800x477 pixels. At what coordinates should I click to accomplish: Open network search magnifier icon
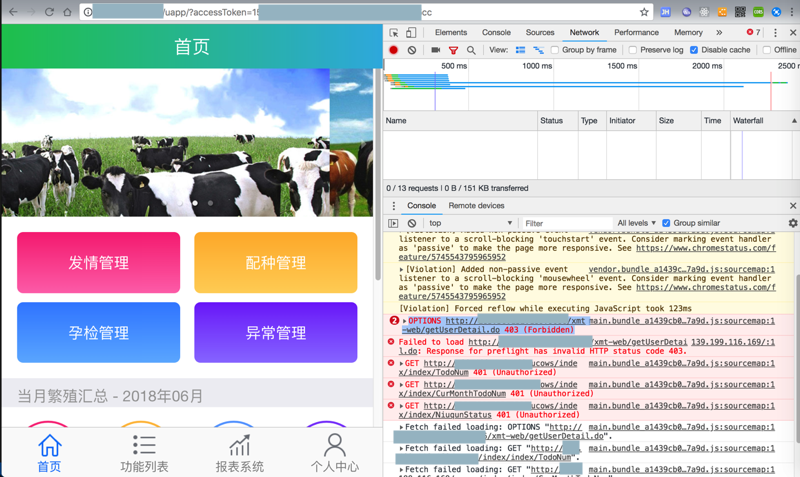(471, 50)
